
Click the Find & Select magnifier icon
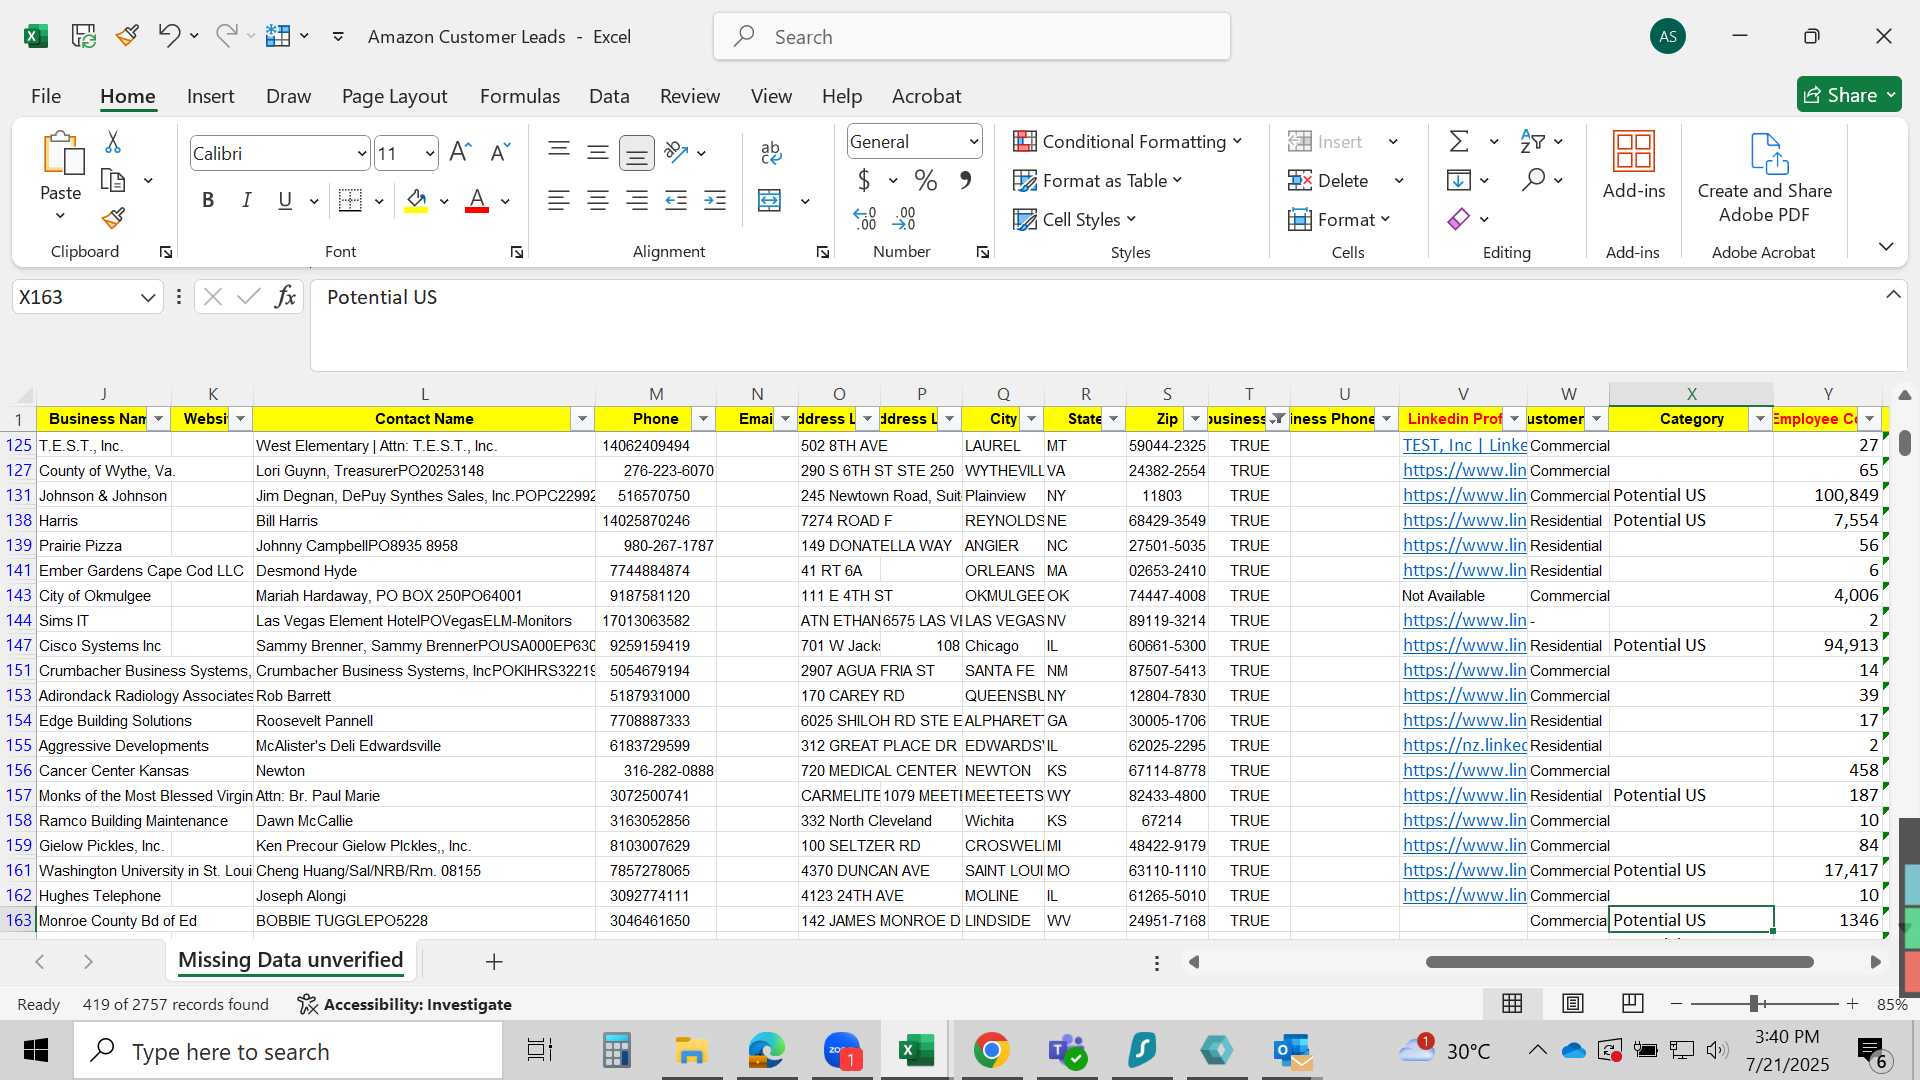(1533, 180)
